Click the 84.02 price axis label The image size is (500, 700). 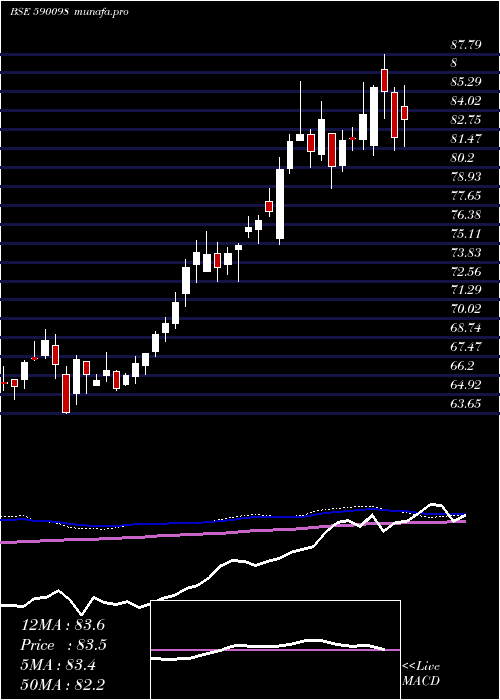coord(467,101)
